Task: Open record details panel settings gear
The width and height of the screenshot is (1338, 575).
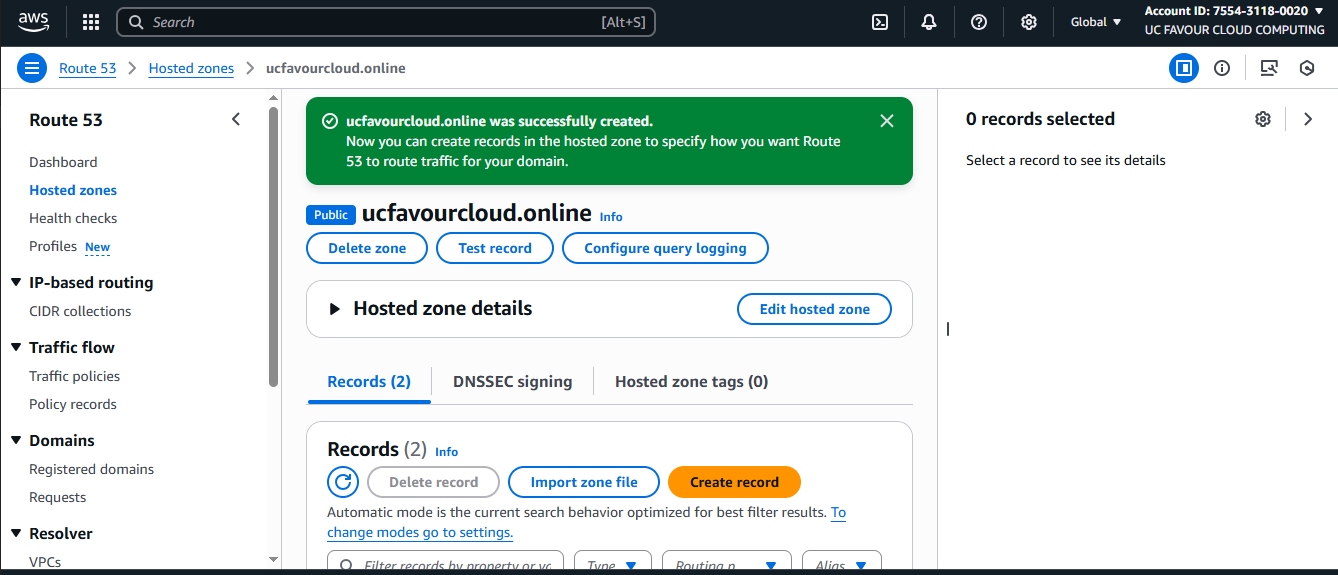Action: point(1263,119)
